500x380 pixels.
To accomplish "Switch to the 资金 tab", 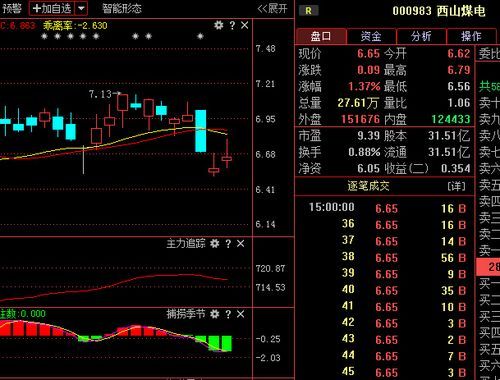I will click(x=371, y=36).
